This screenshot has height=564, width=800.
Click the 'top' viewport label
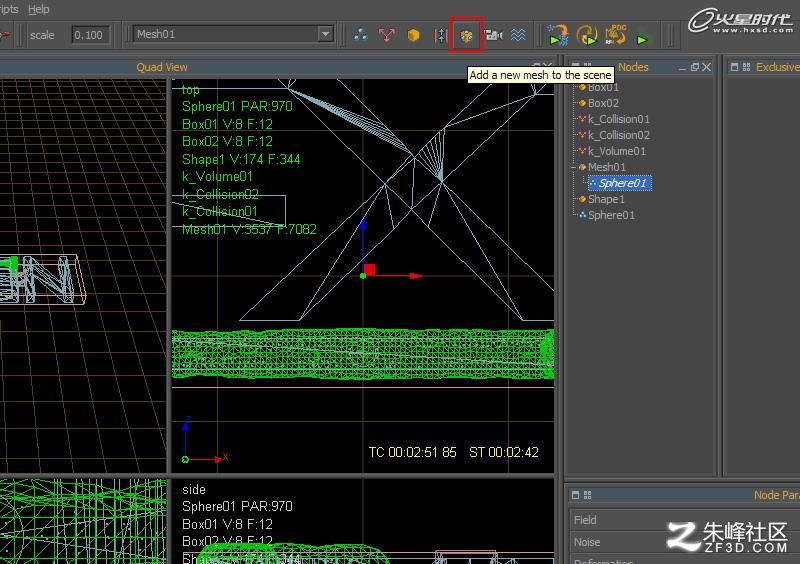pos(190,90)
